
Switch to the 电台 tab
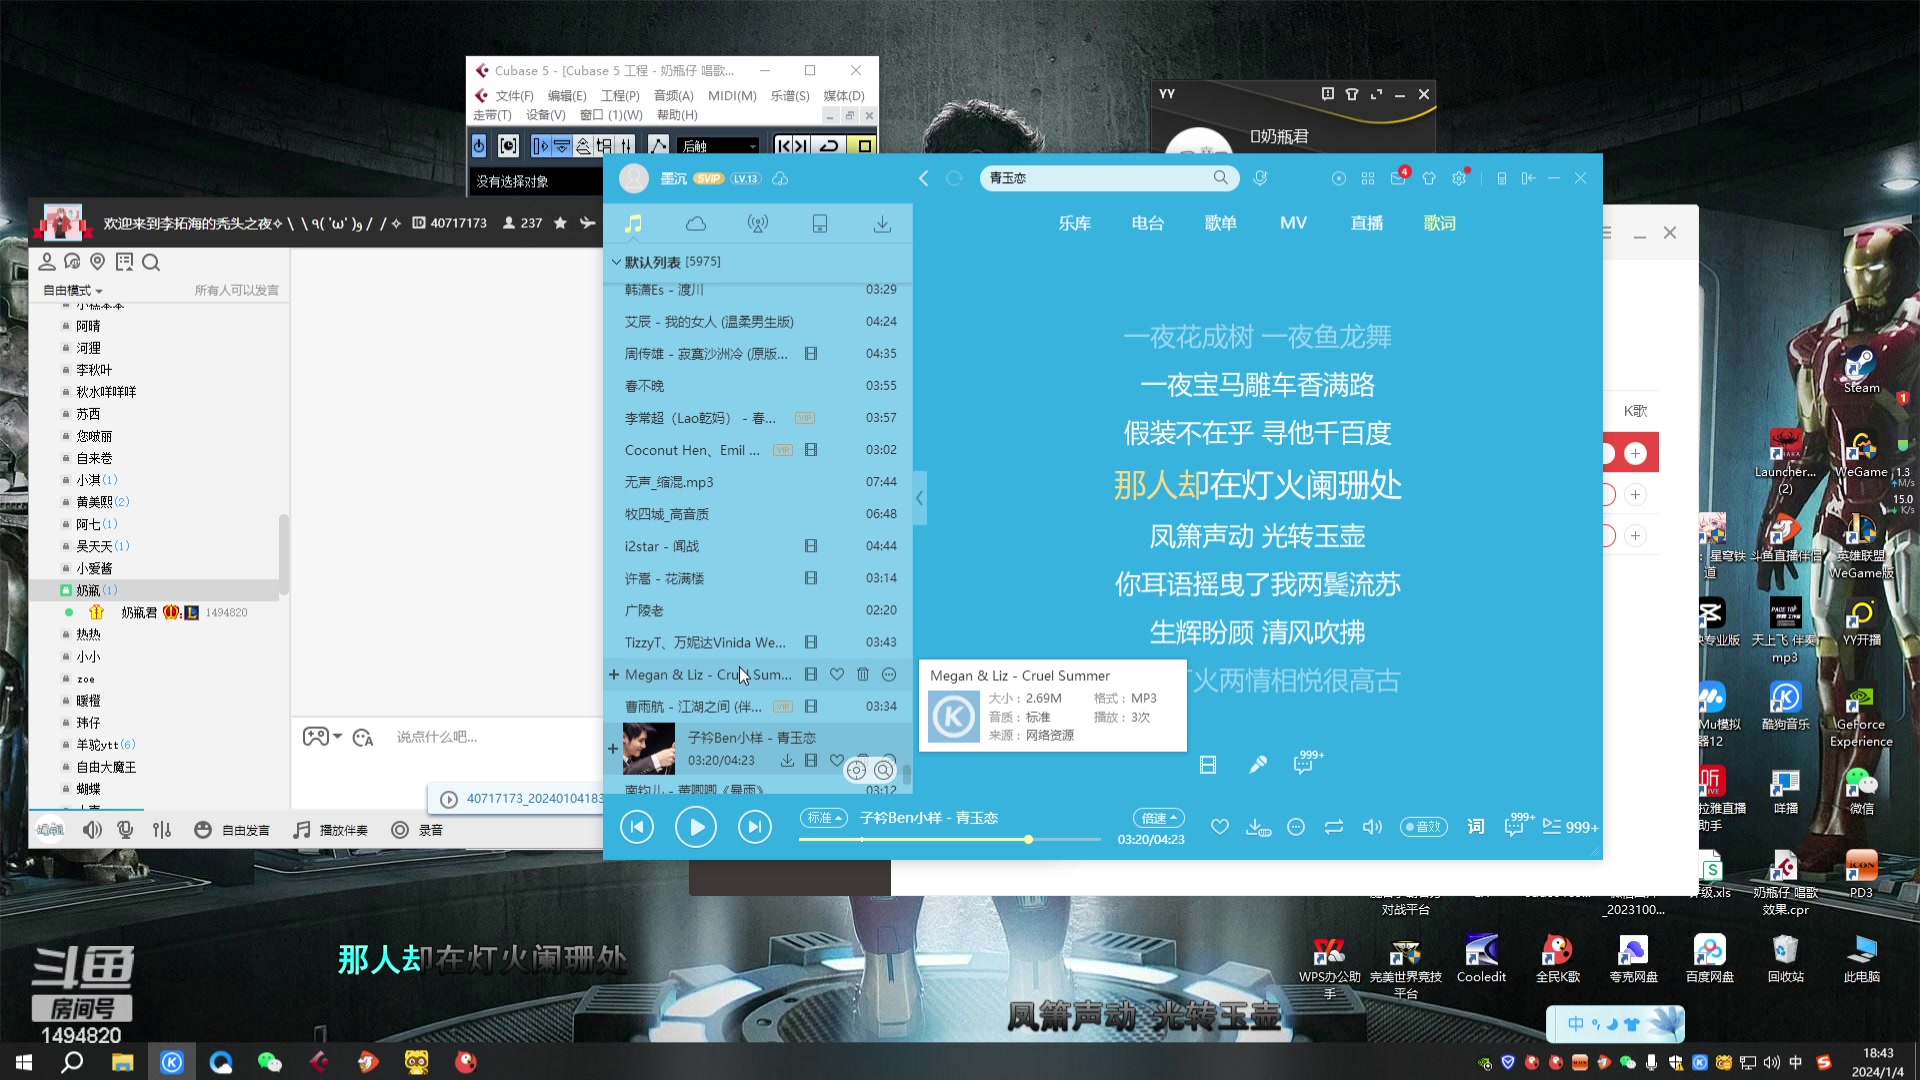click(1148, 223)
